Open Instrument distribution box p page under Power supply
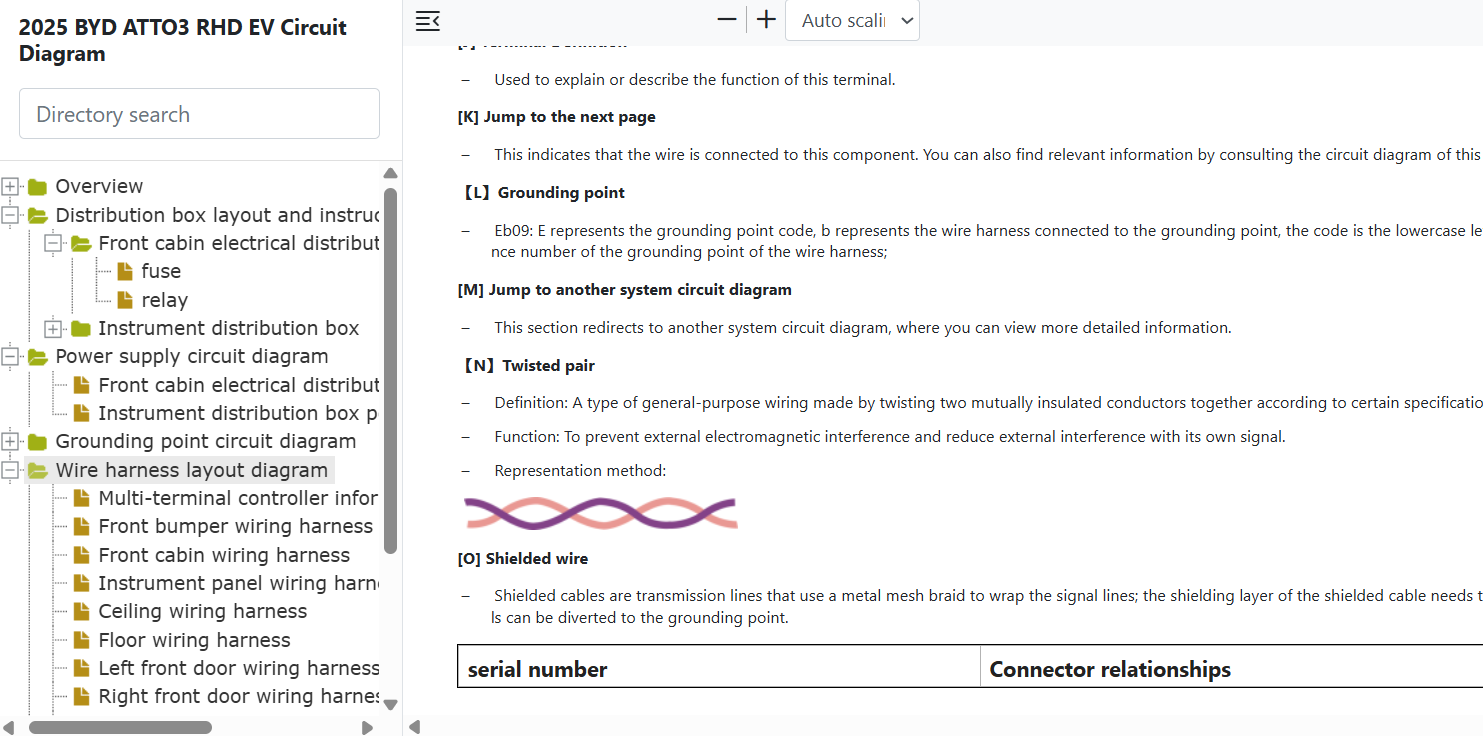The width and height of the screenshot is (1483, 736). point(238,413)
